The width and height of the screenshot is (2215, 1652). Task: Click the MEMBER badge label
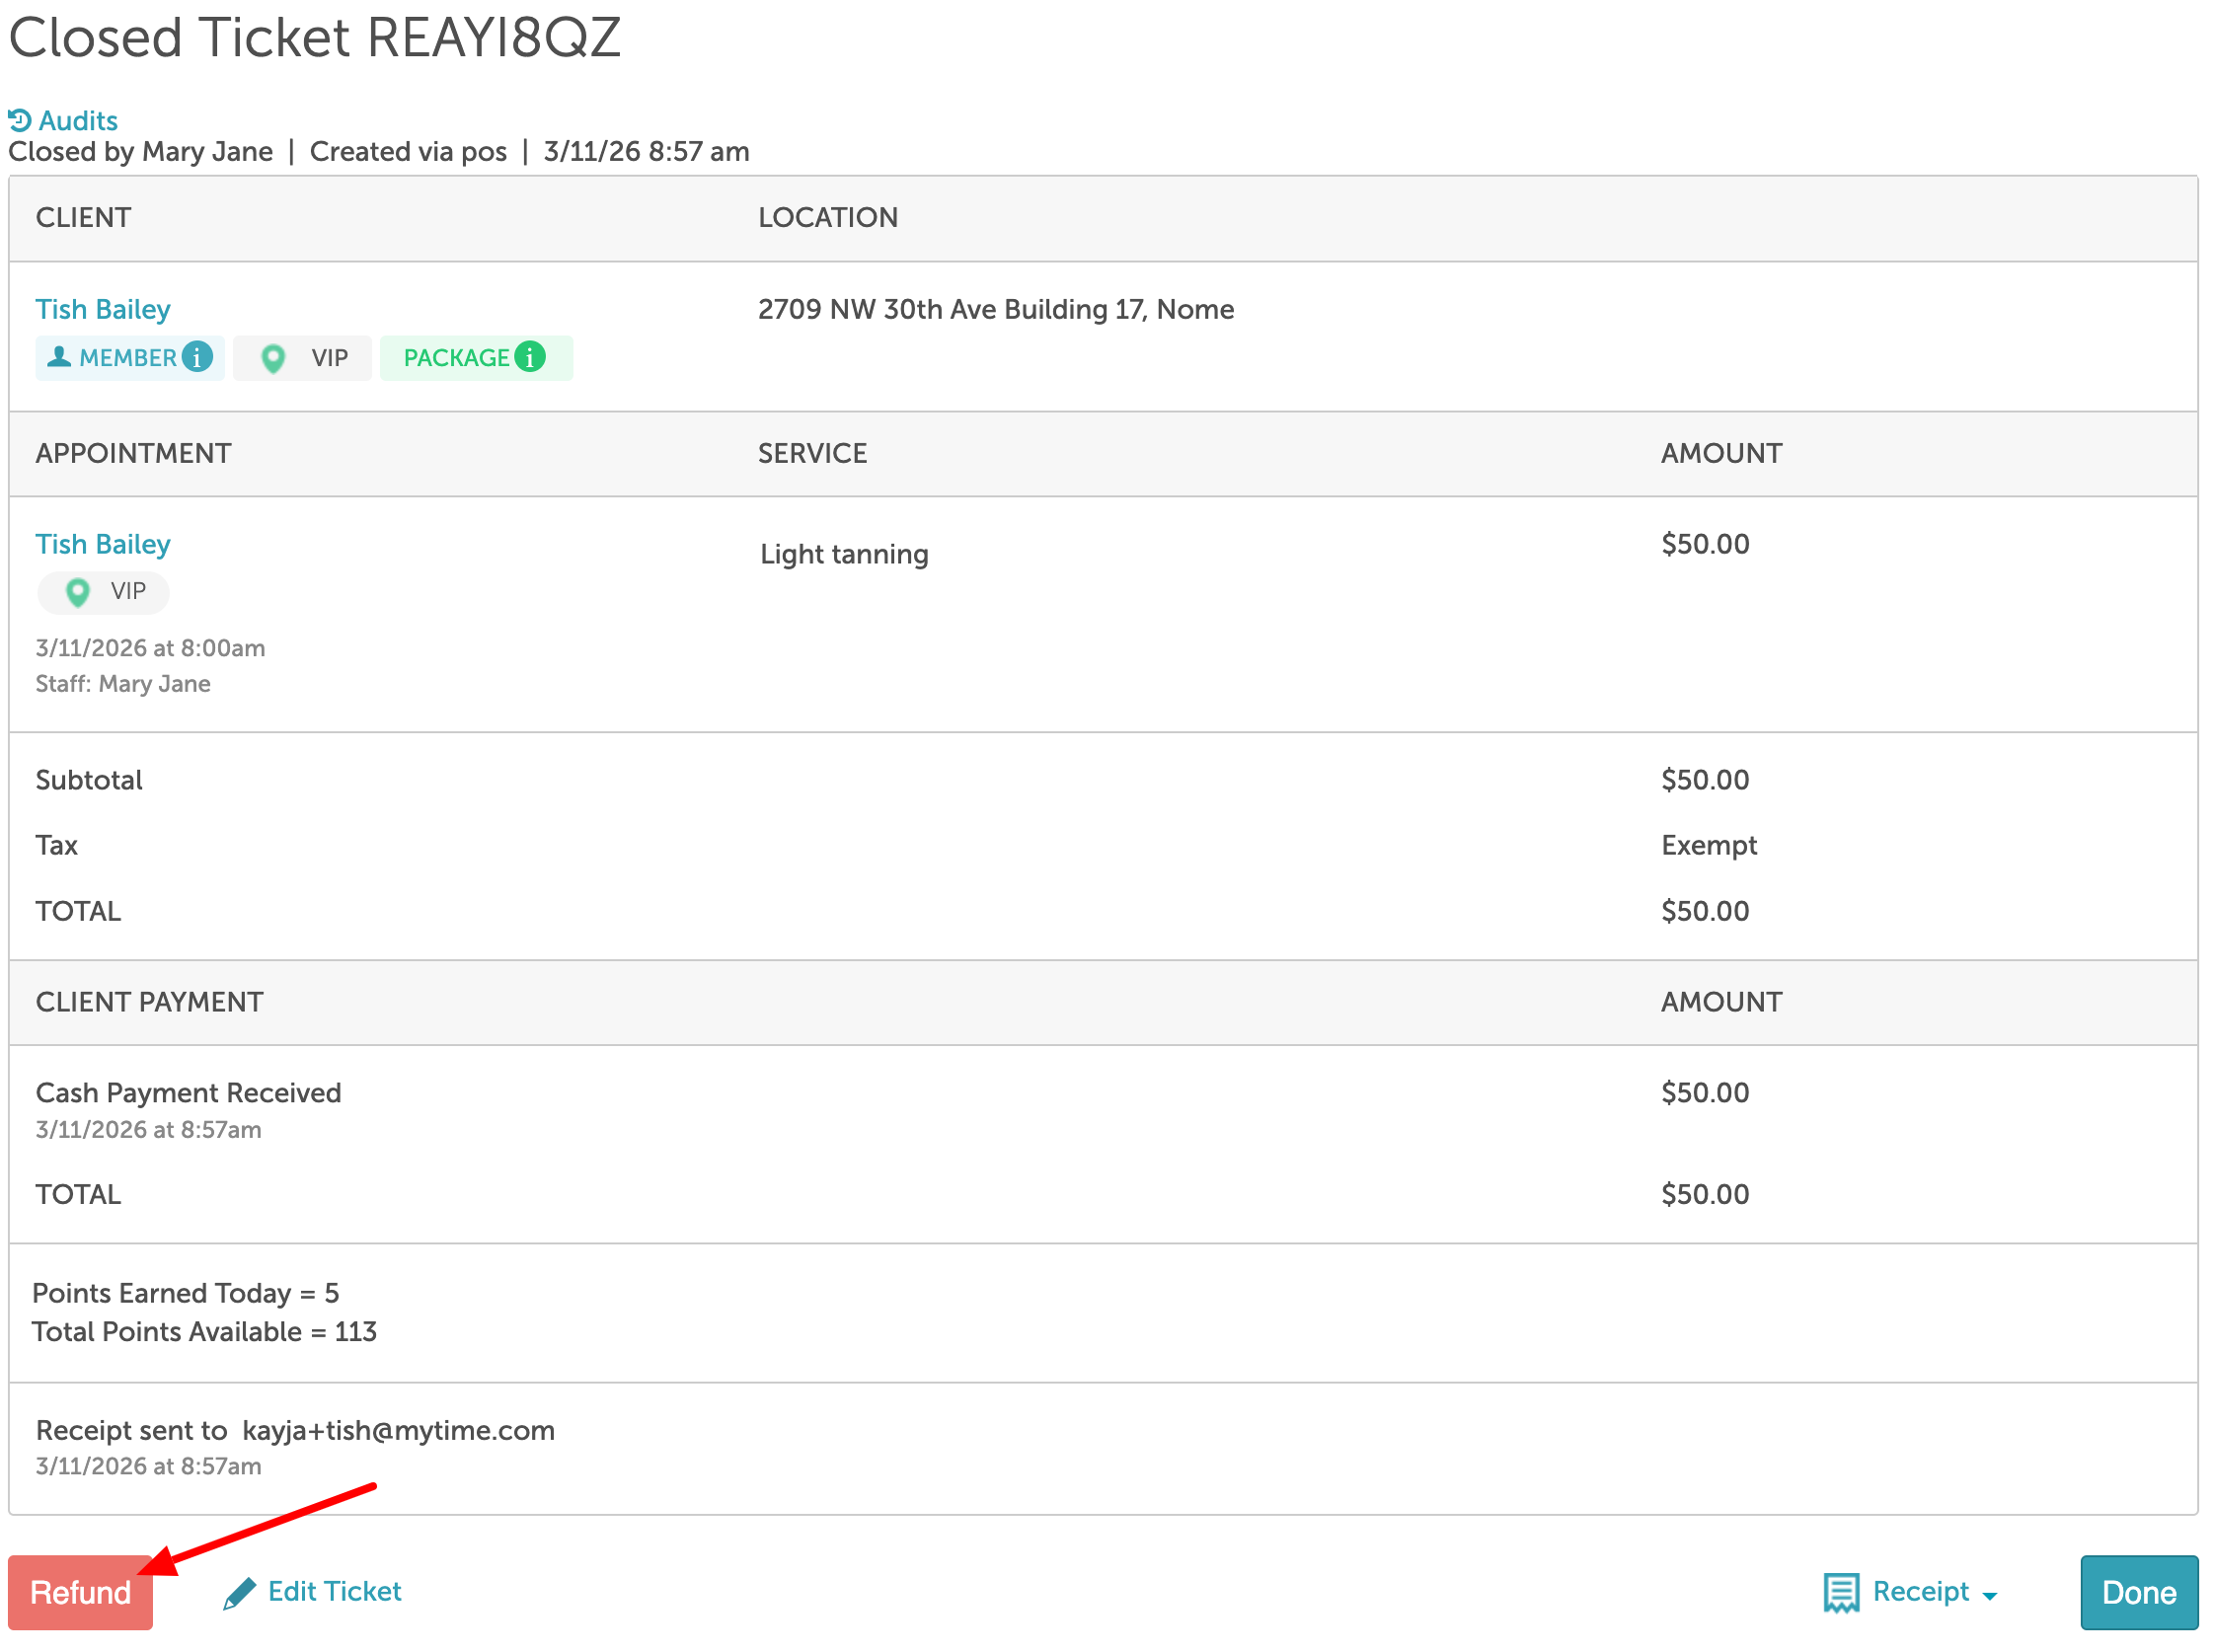pos(127,358)
